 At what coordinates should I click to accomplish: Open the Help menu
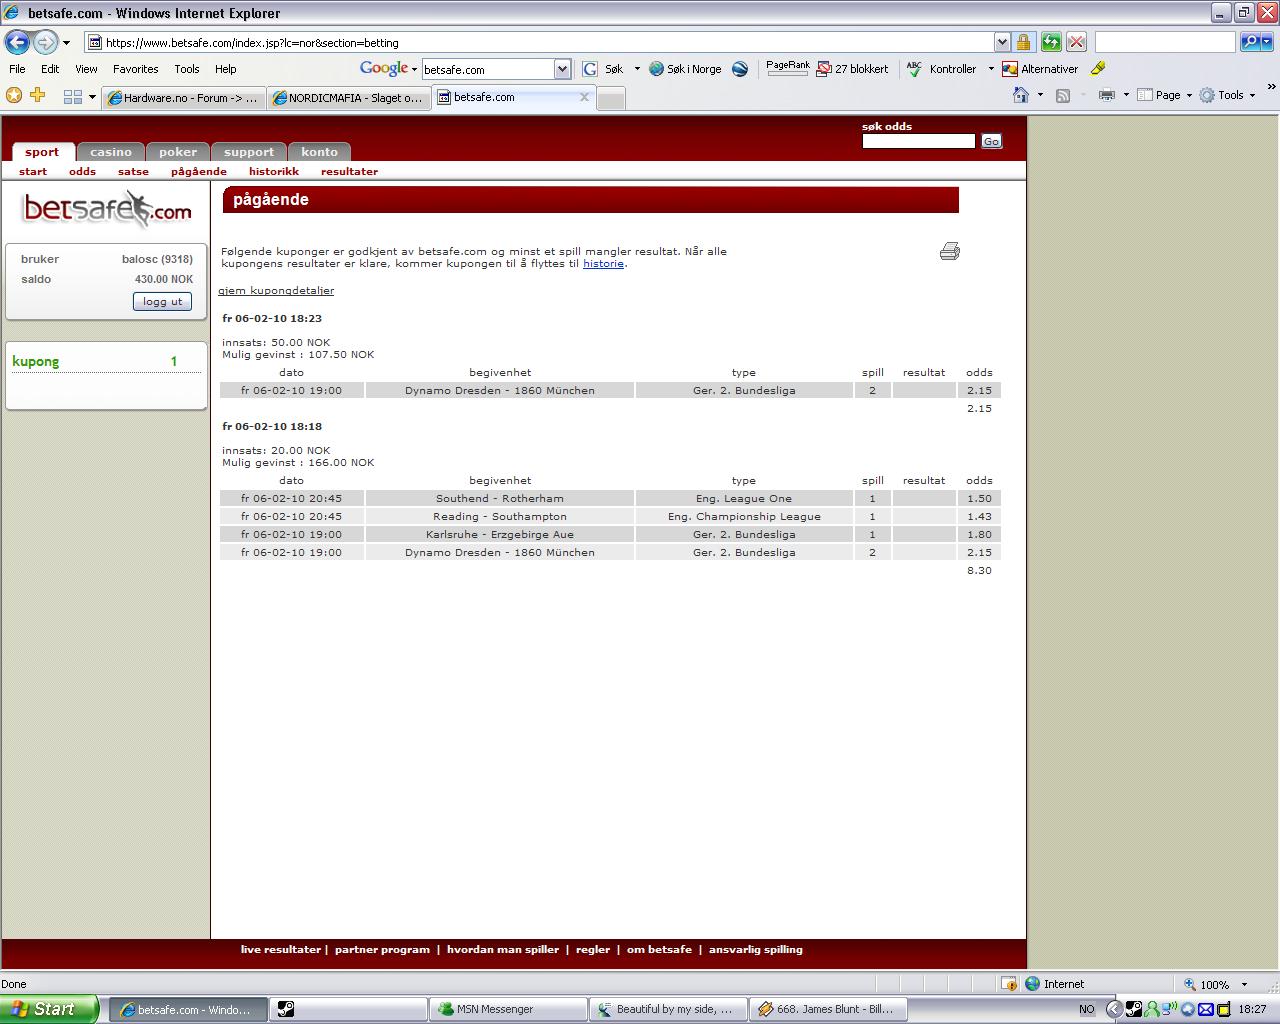click(x=226, y=69)
